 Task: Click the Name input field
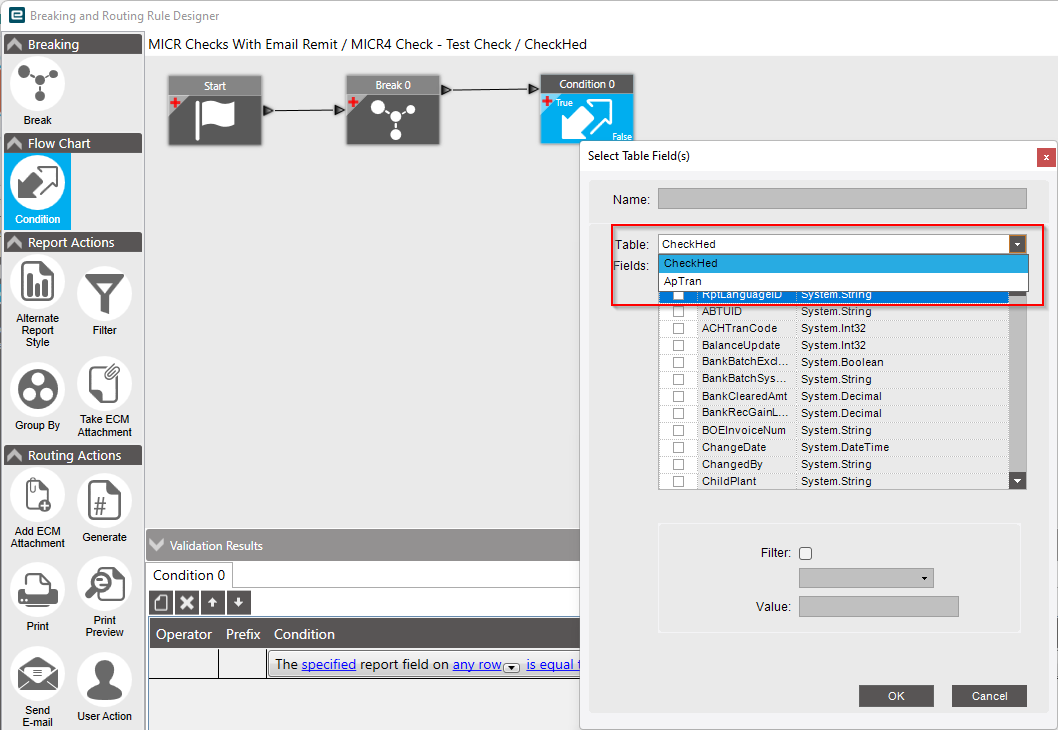pyautogui.click(x=840, y=198)
